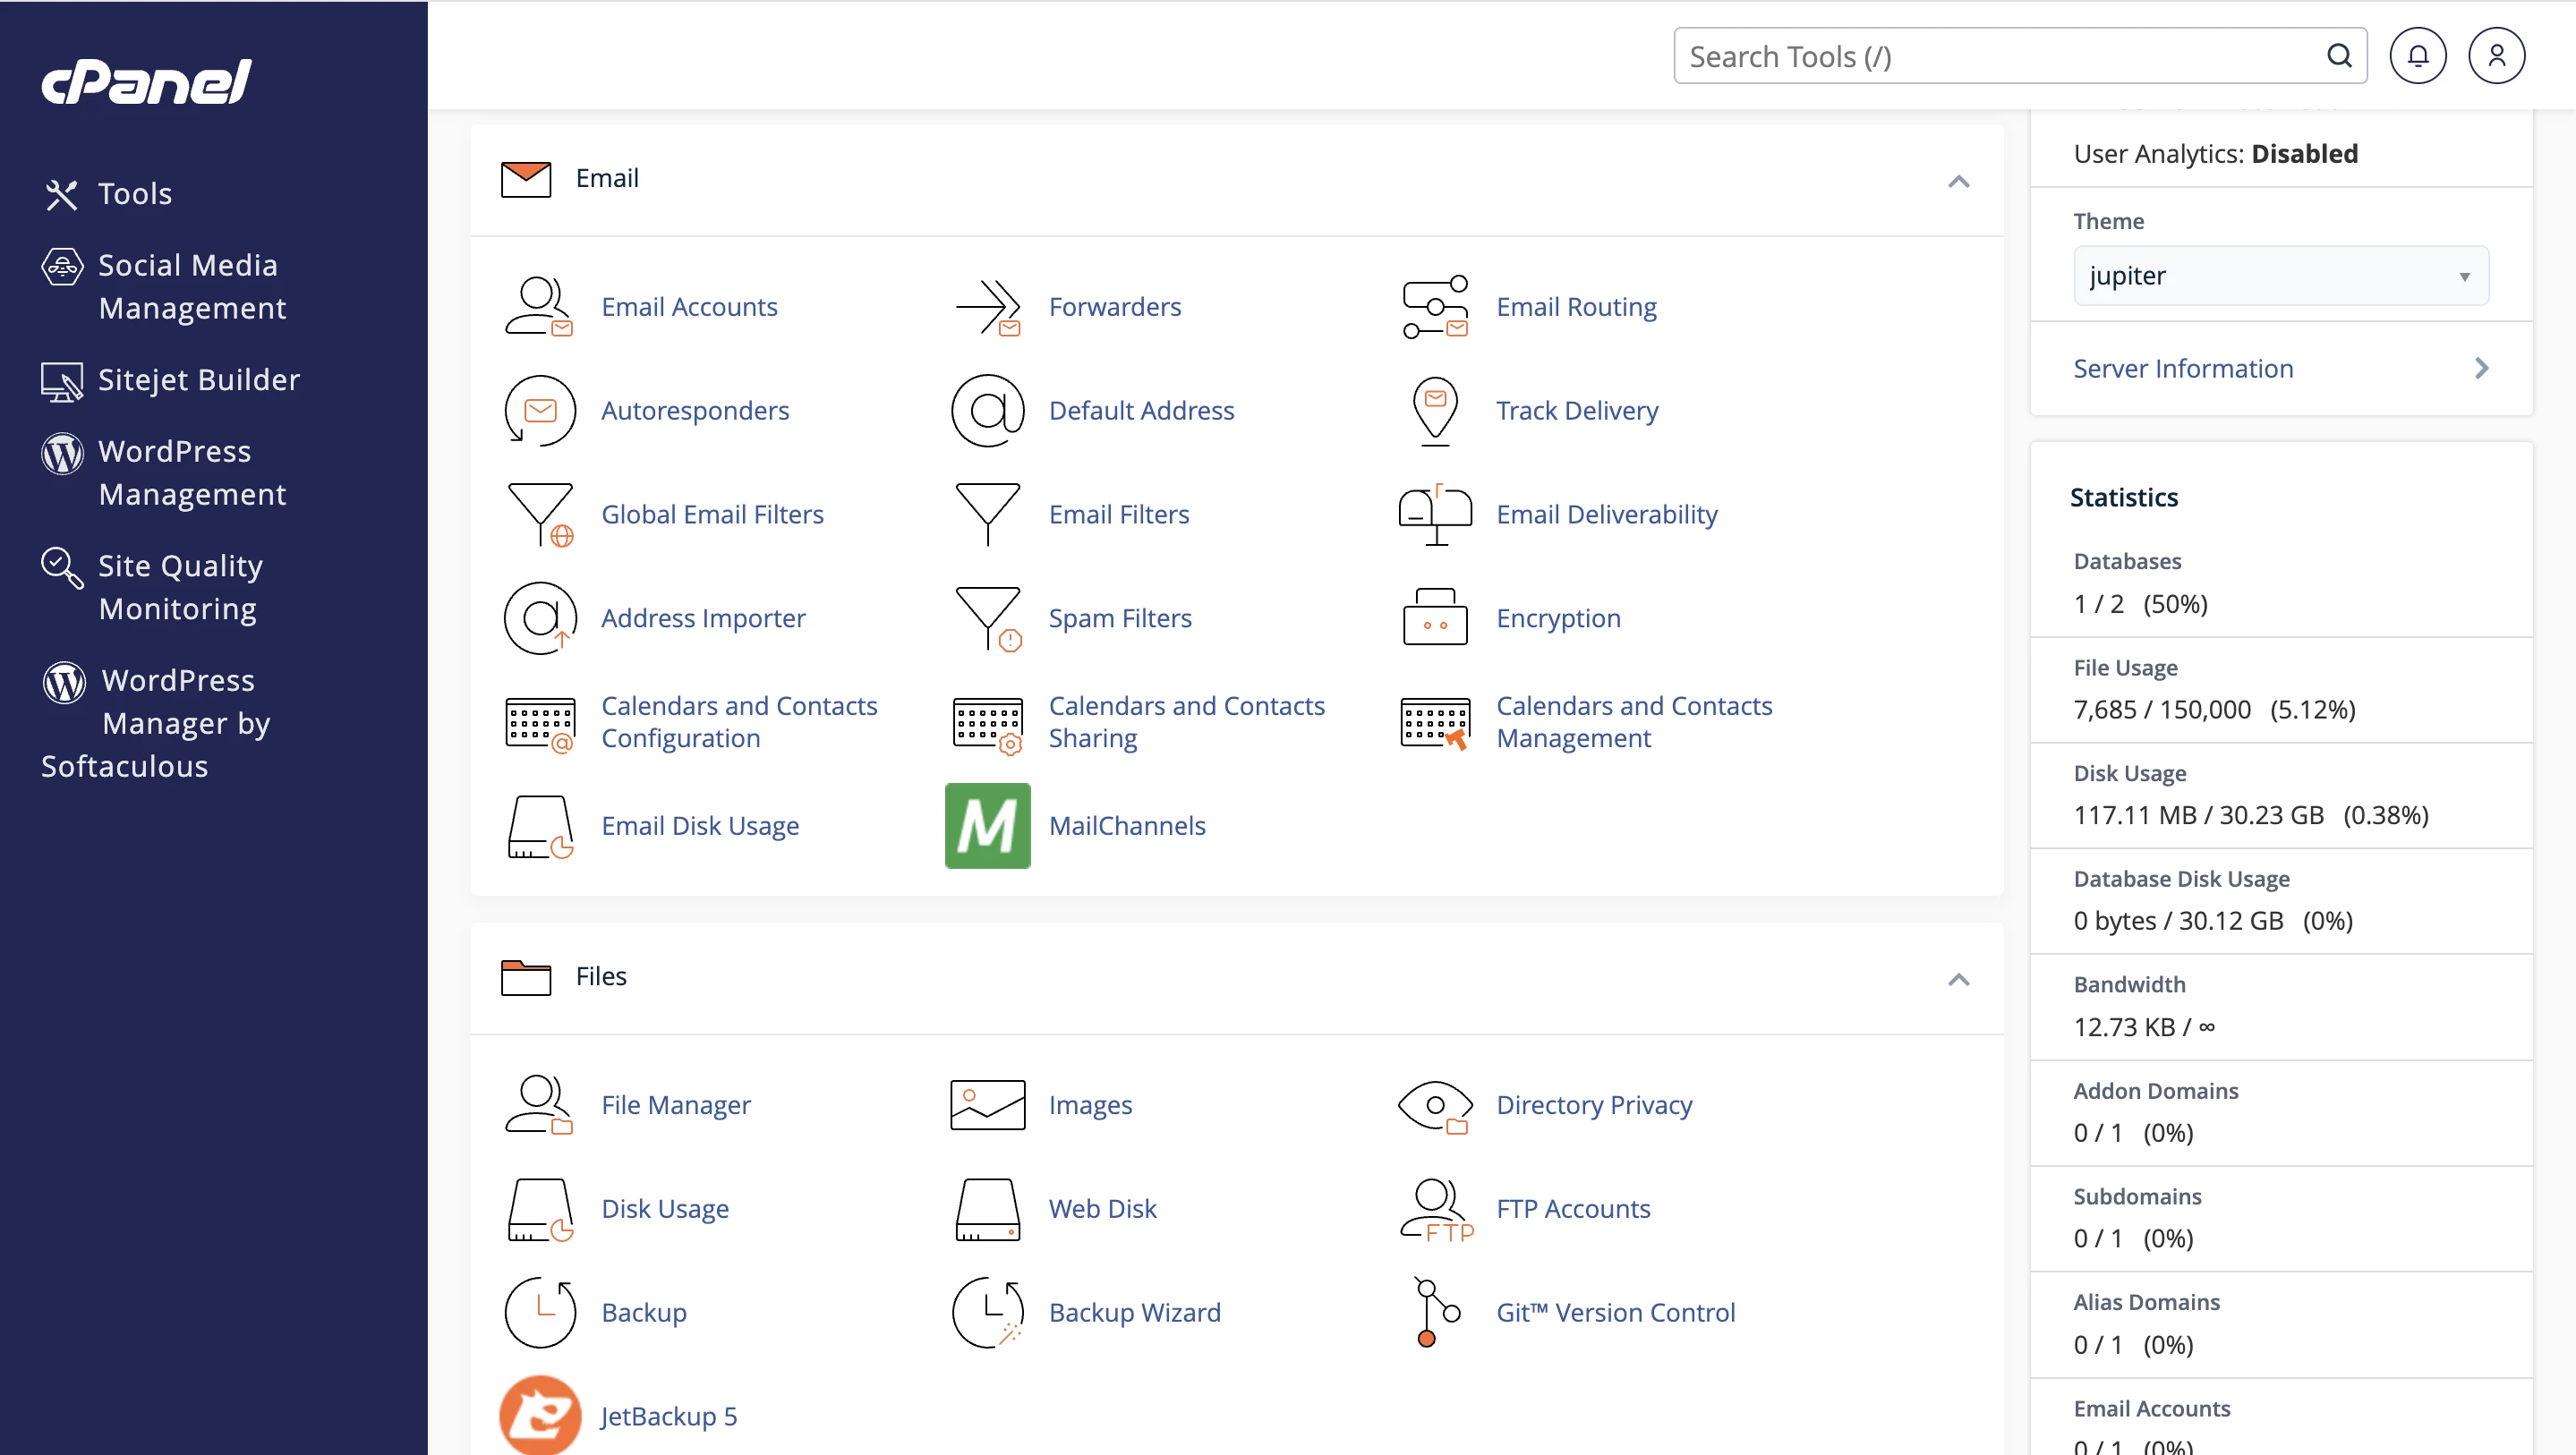This screenshot has width=2576, height=1455.
Task: Expand Server Information arrow
Action: pos(2481,368)
